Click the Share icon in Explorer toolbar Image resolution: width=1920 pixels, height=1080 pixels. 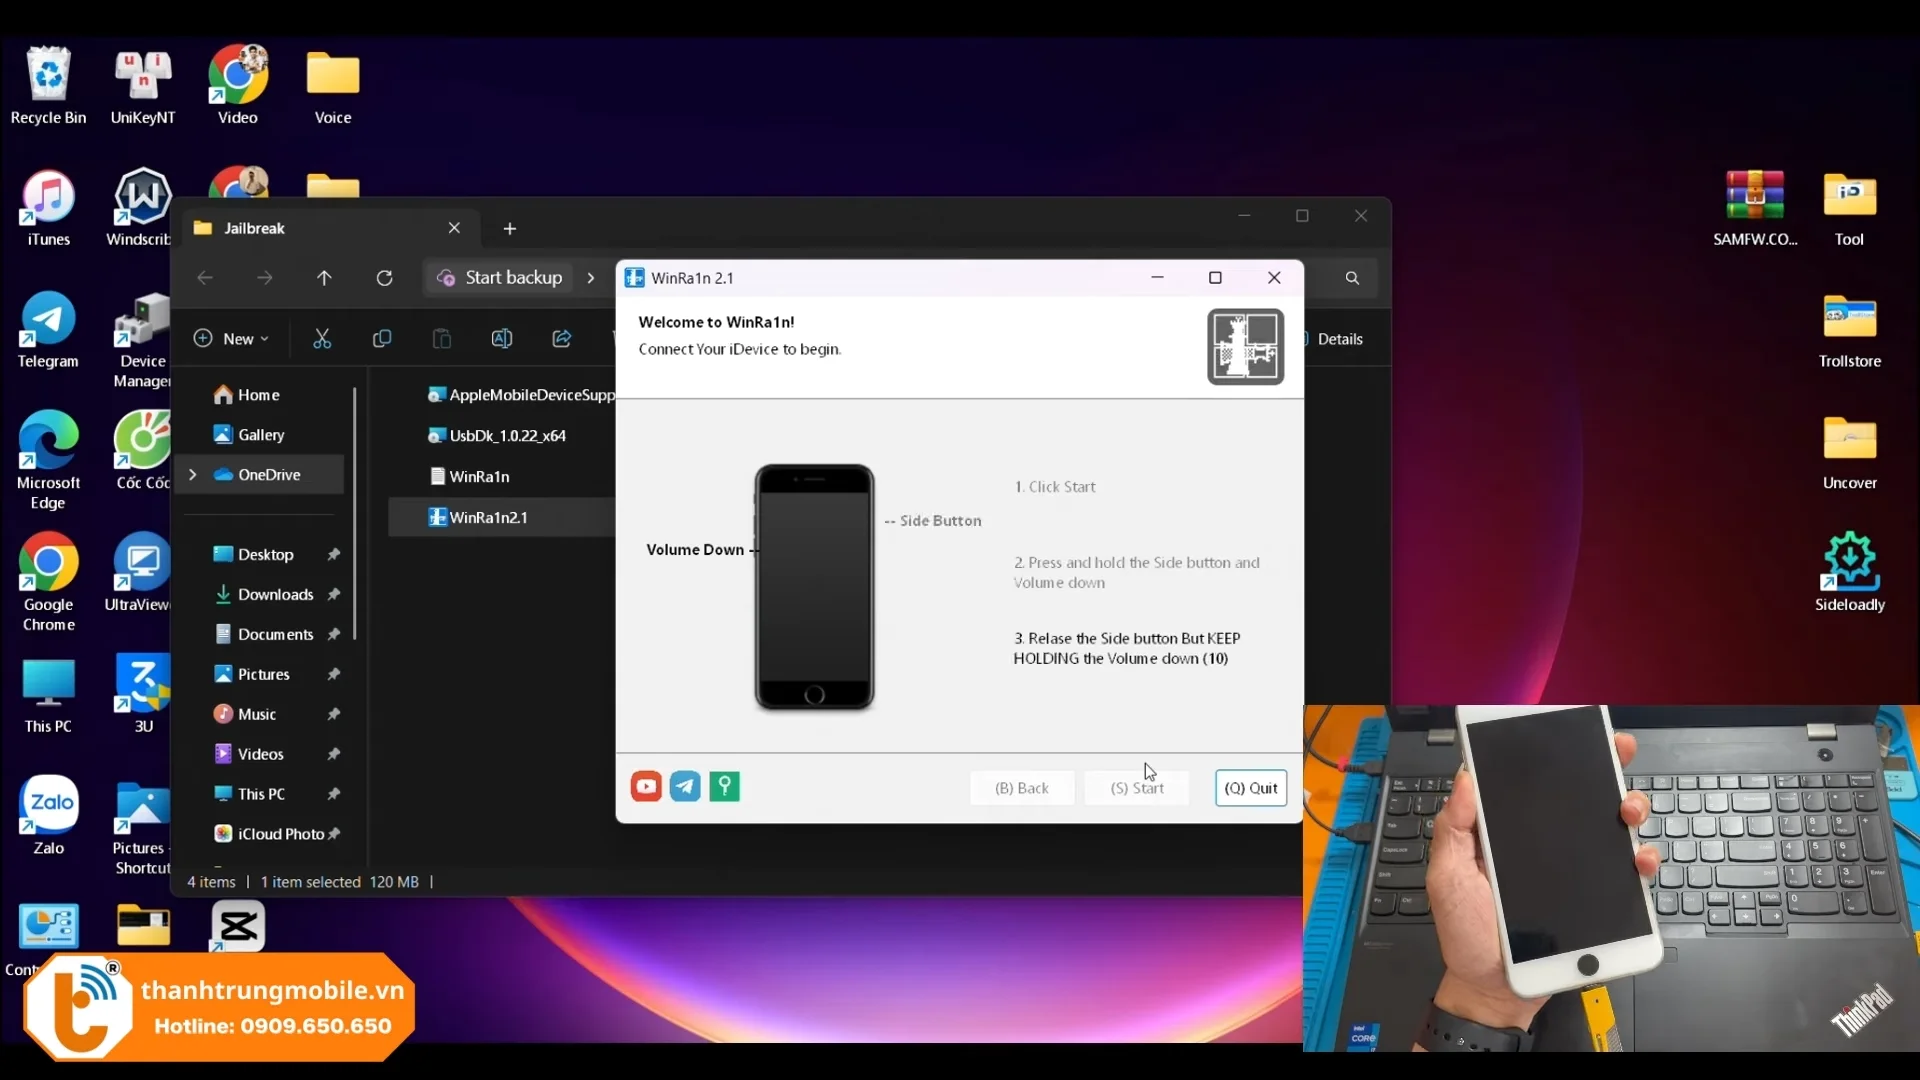[562, 339]
